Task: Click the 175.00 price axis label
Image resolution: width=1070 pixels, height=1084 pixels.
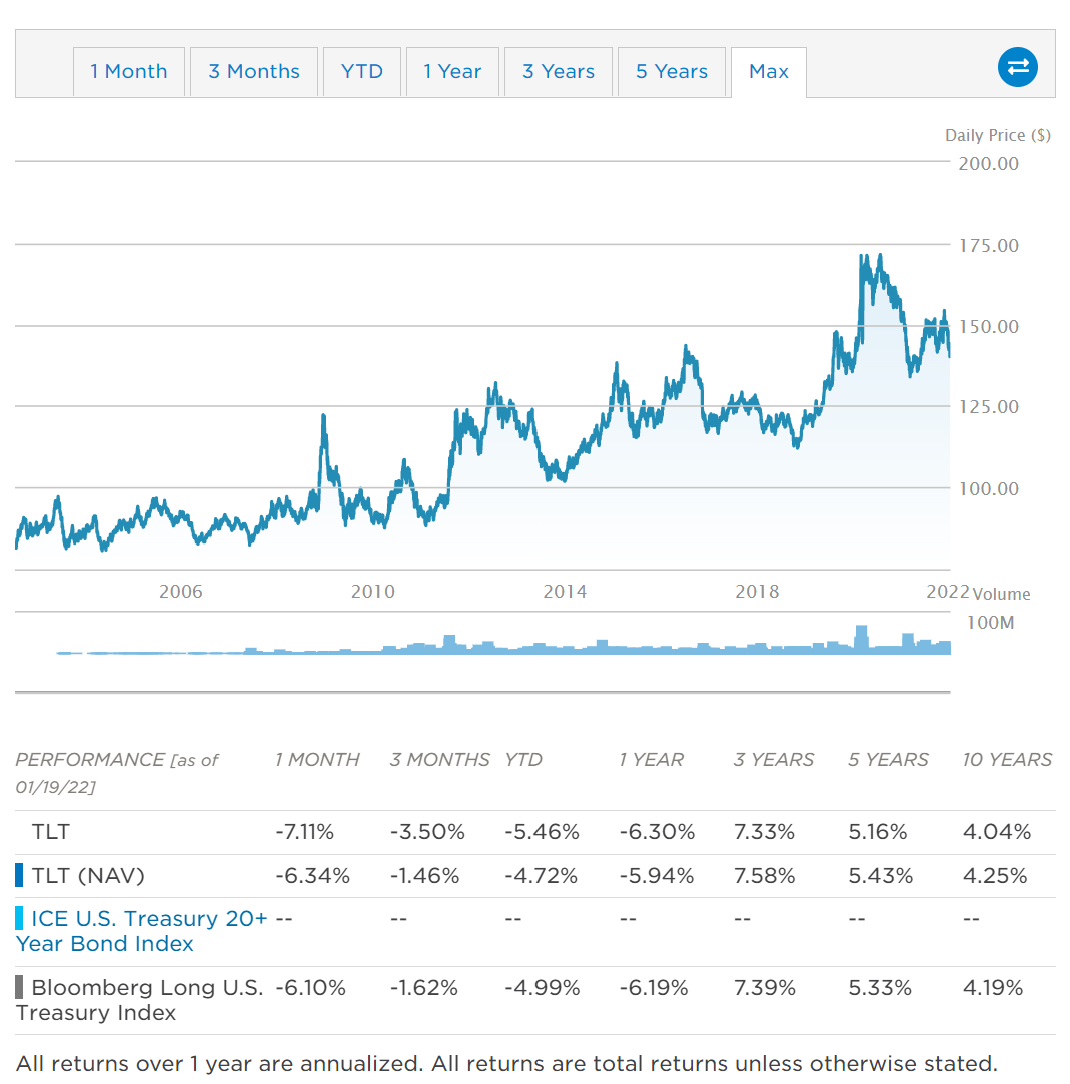Action: point(988,245)
